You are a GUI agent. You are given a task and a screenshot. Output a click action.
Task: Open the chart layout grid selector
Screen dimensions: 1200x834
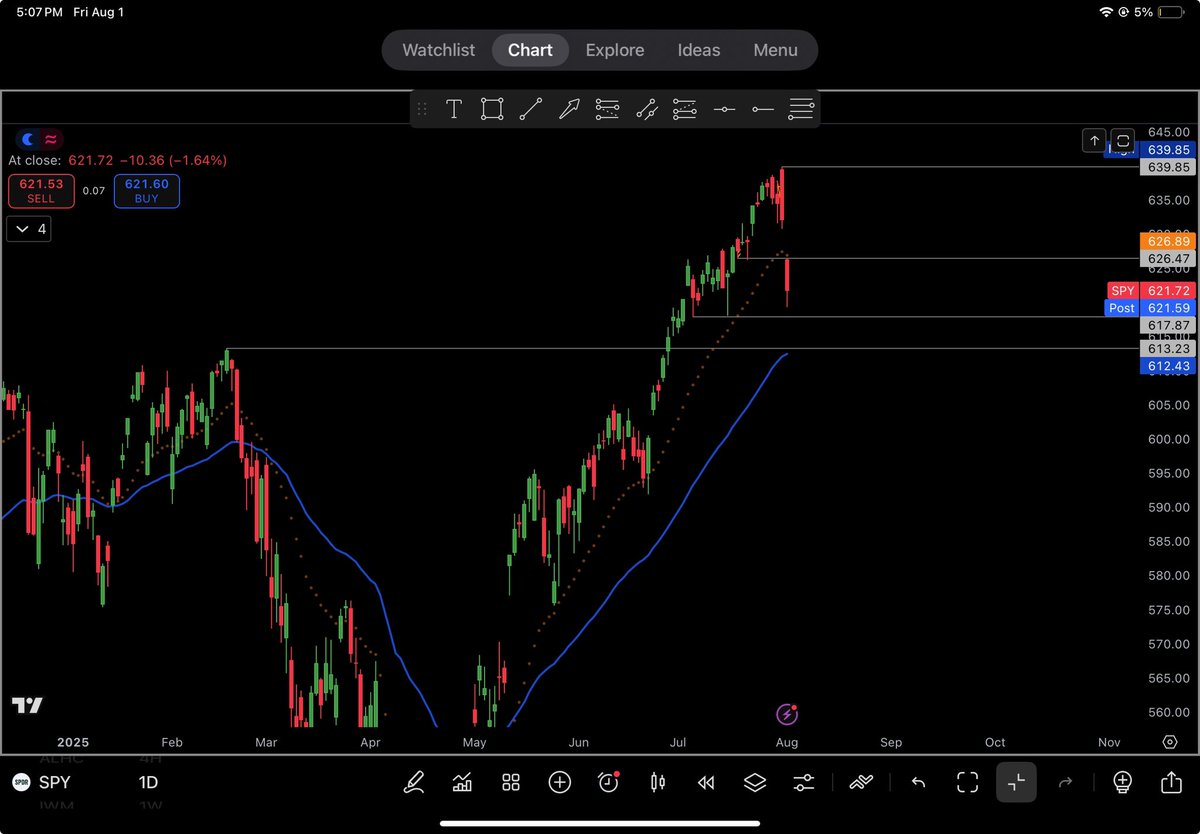(x=511, y=783)
